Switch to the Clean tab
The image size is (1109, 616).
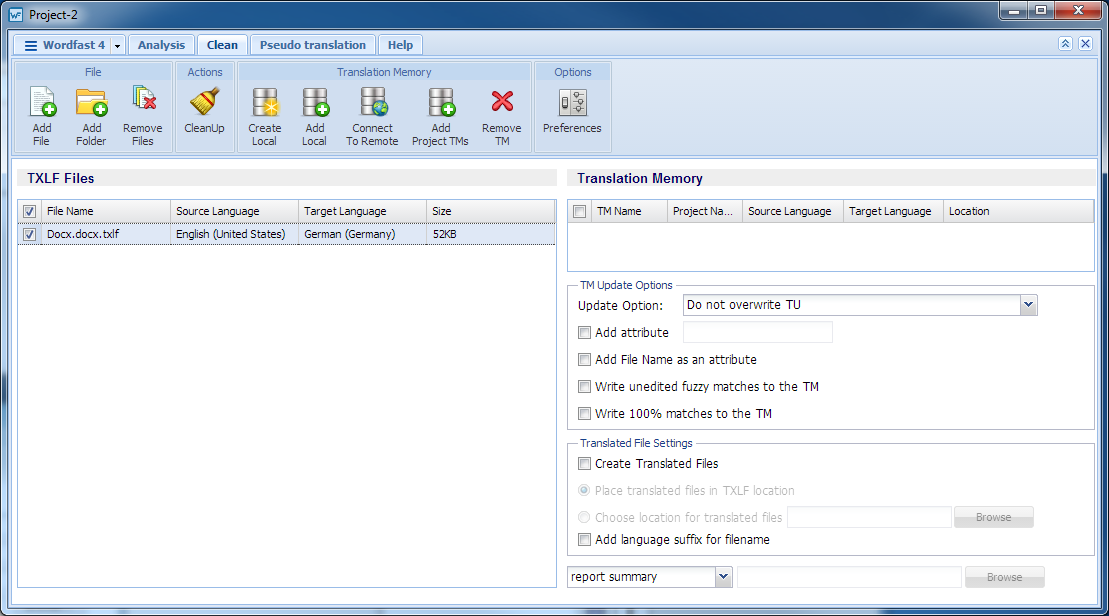[222, 45]
